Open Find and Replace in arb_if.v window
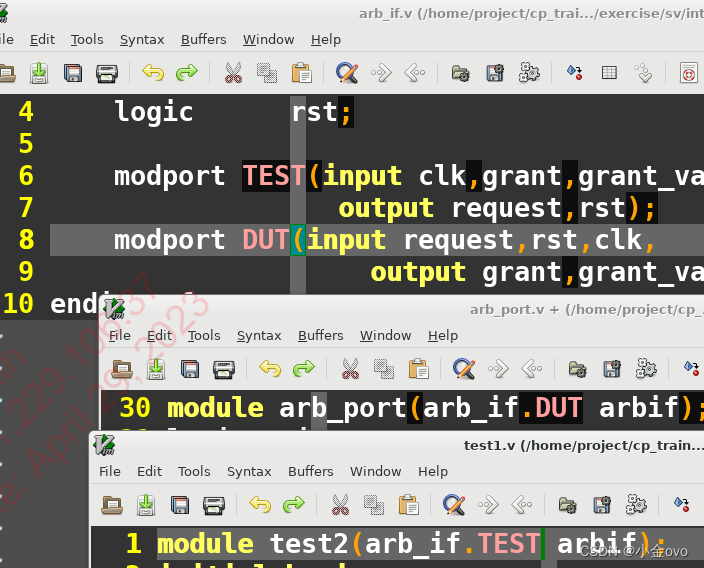Viewport: 704px width, 568px height. pyautogui.click(x=347, y=73)
